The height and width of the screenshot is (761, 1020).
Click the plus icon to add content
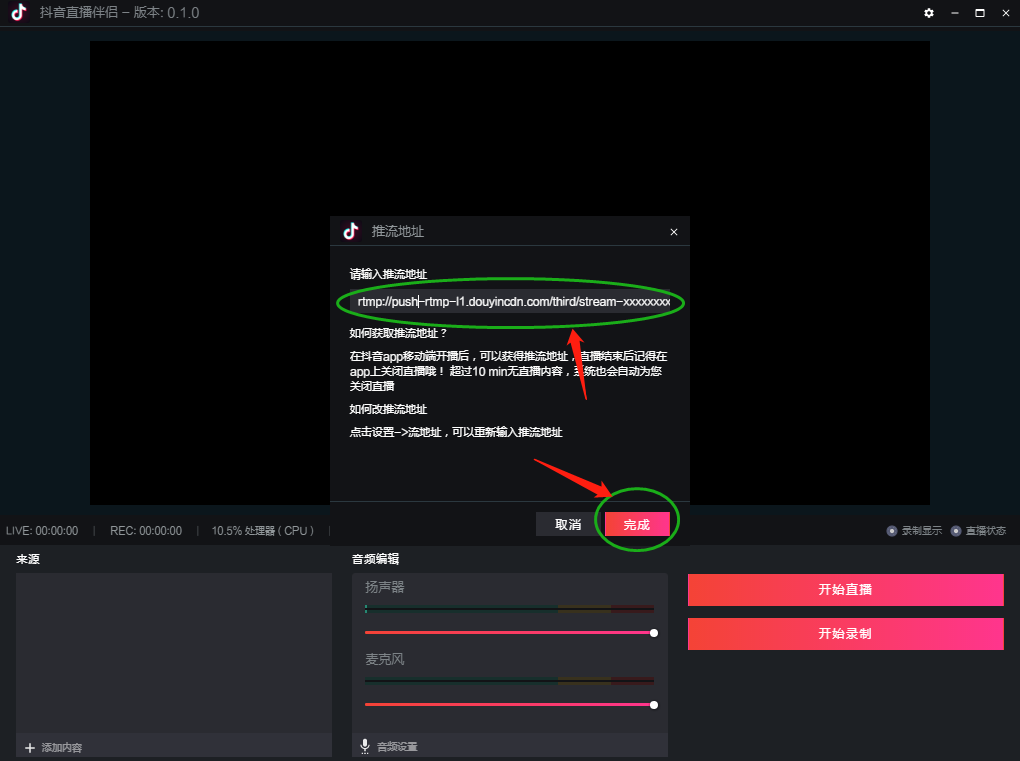30,748
